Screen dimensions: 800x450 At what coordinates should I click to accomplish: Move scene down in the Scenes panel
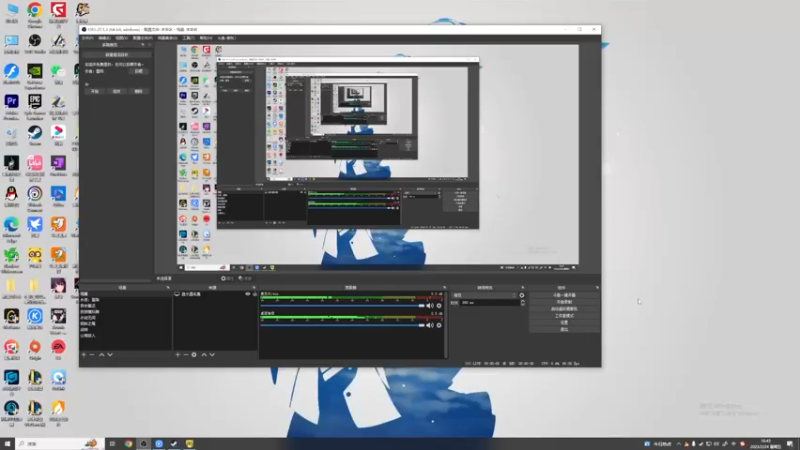(110, 355)
